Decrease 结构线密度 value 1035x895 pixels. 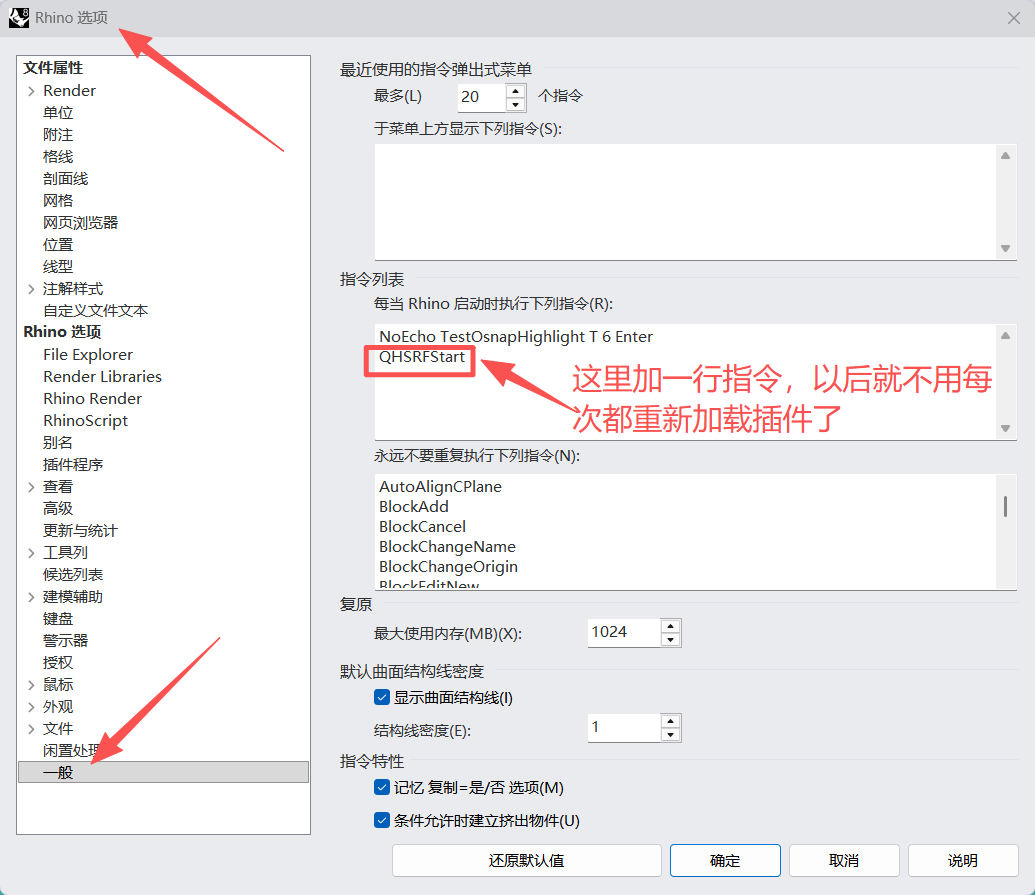[x=671, y=735]
